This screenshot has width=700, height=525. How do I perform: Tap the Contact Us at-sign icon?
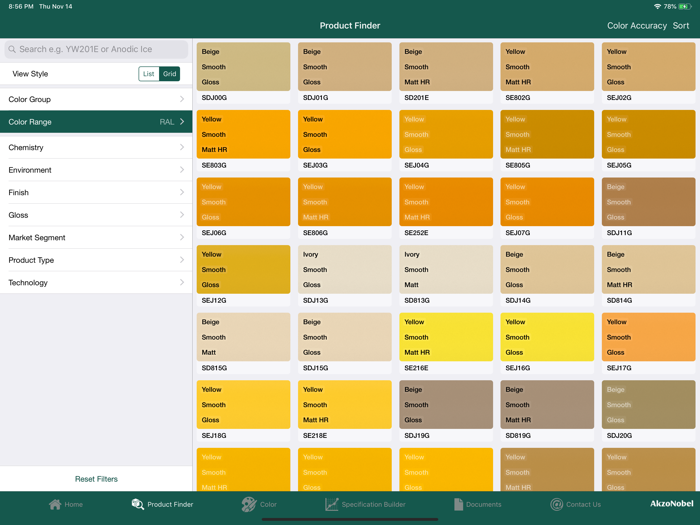[556, 504]
